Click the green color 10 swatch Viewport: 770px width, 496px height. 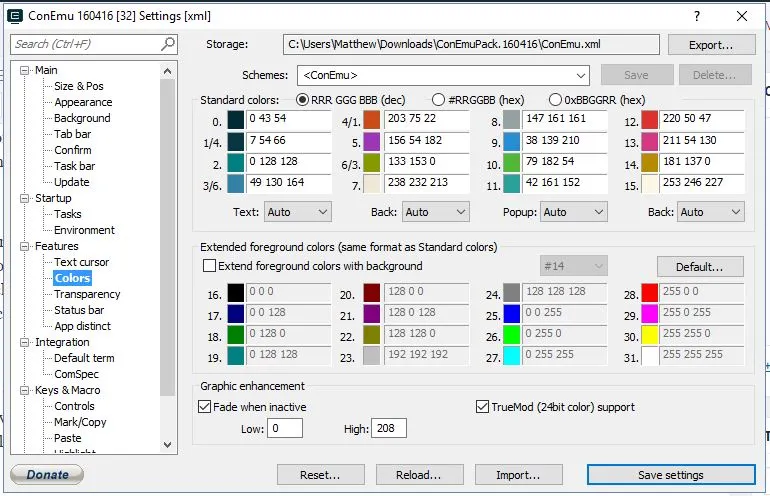point(511,162)
